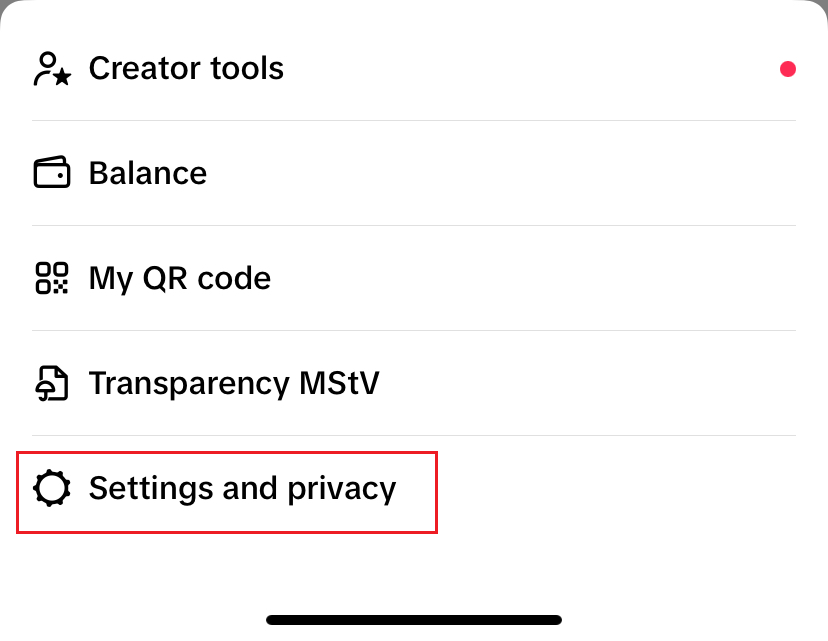Click the red-outlined highlighted row

(x=226, y=491)
